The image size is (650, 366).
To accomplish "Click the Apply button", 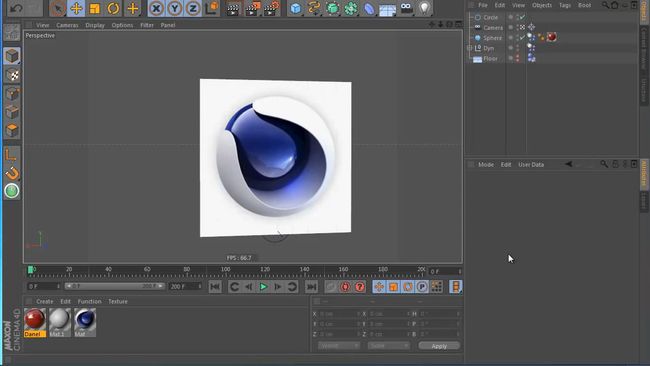I will (x=439, y=346).
